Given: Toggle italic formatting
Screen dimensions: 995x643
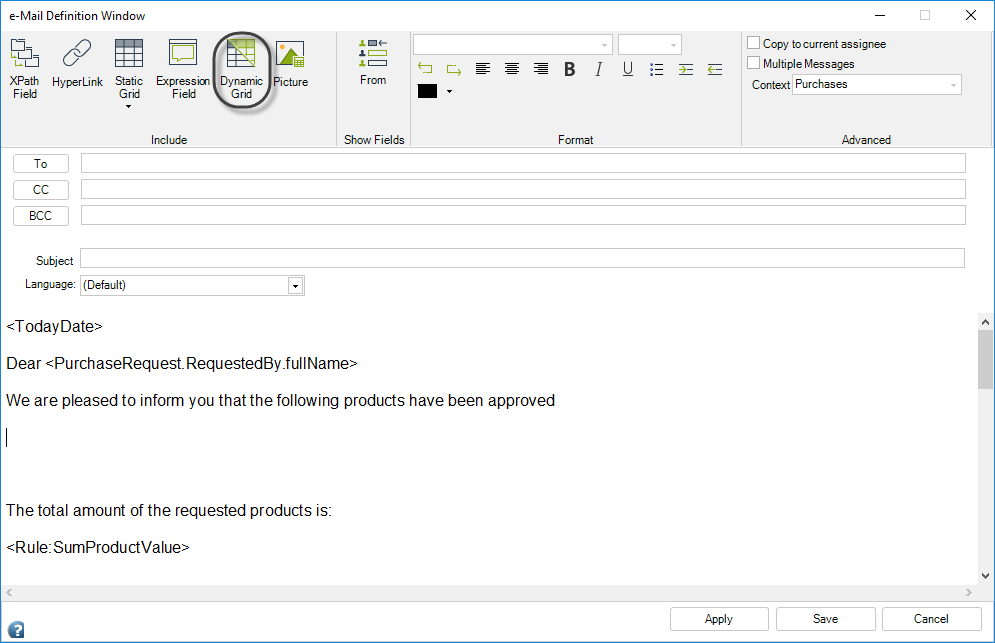Looking at the screenshot, I should 598,69.
